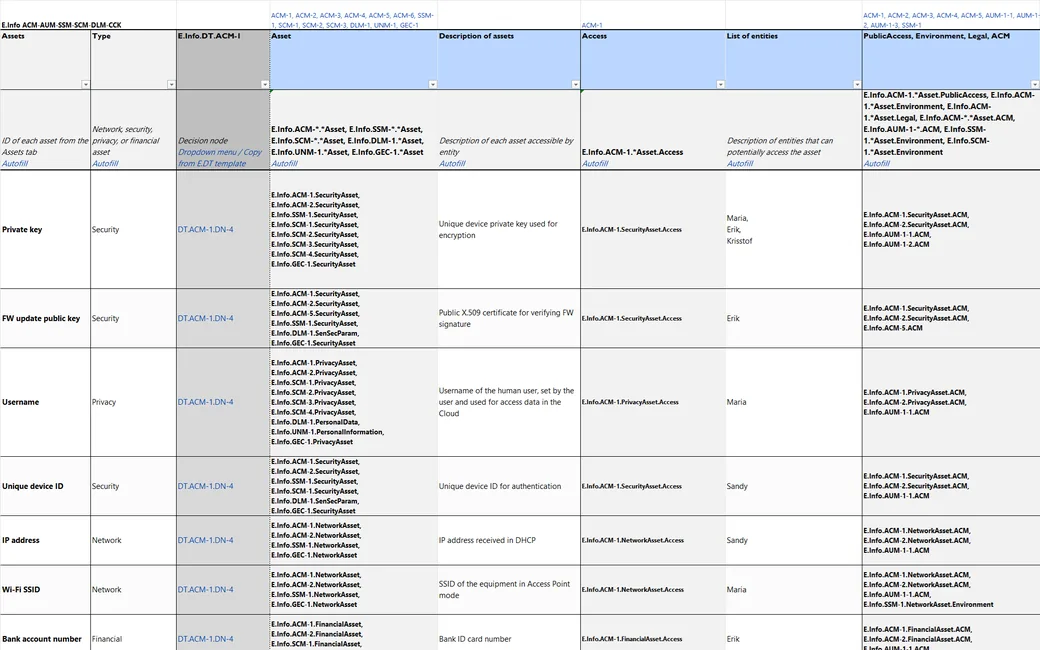Select 'E.Info.ACM-1.PrivacyAsset.Access' cell
Image resolution: width=1040 pixels, height=650 pixels.
653,402
